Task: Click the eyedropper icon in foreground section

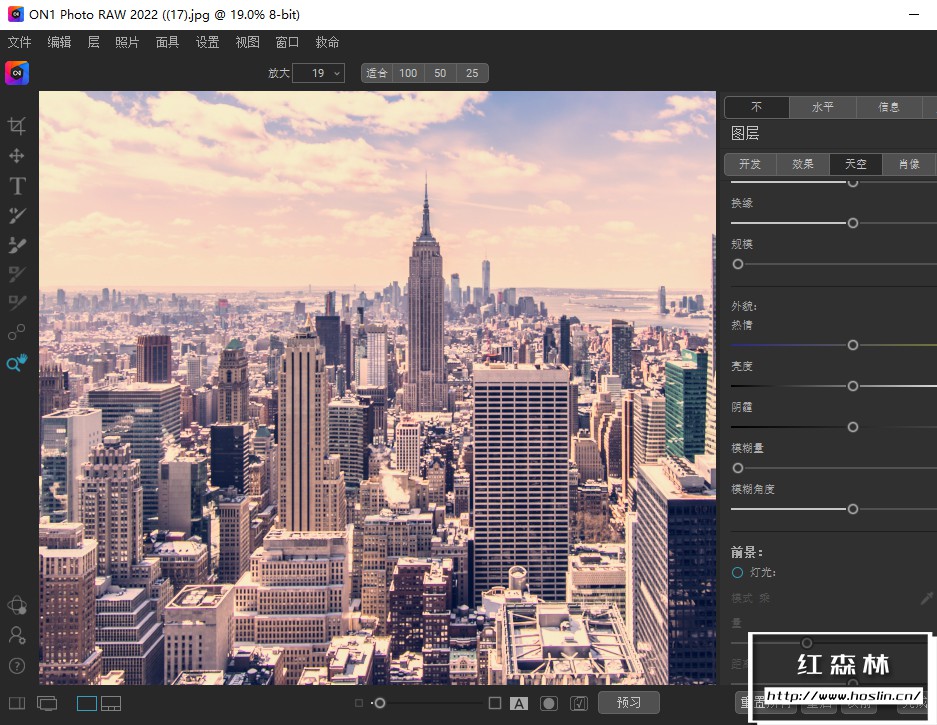Action: point(927,598)
